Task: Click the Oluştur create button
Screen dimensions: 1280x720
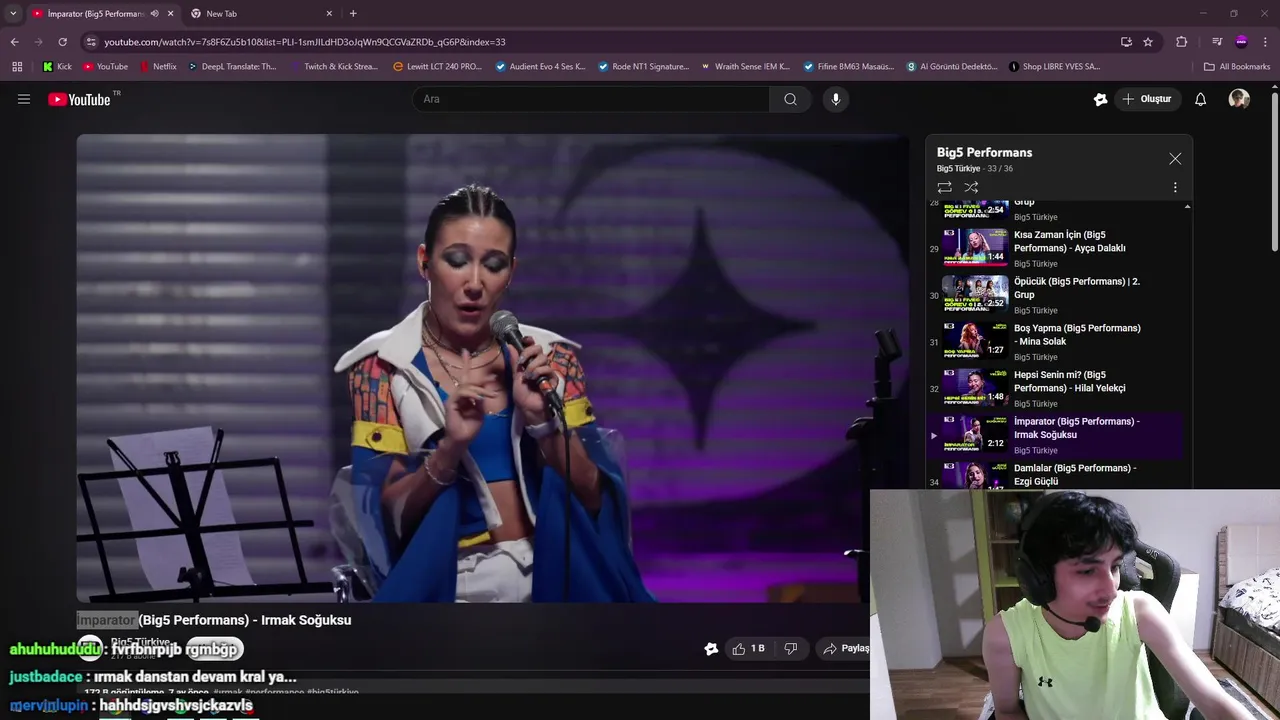Action: coord(1146,99)
